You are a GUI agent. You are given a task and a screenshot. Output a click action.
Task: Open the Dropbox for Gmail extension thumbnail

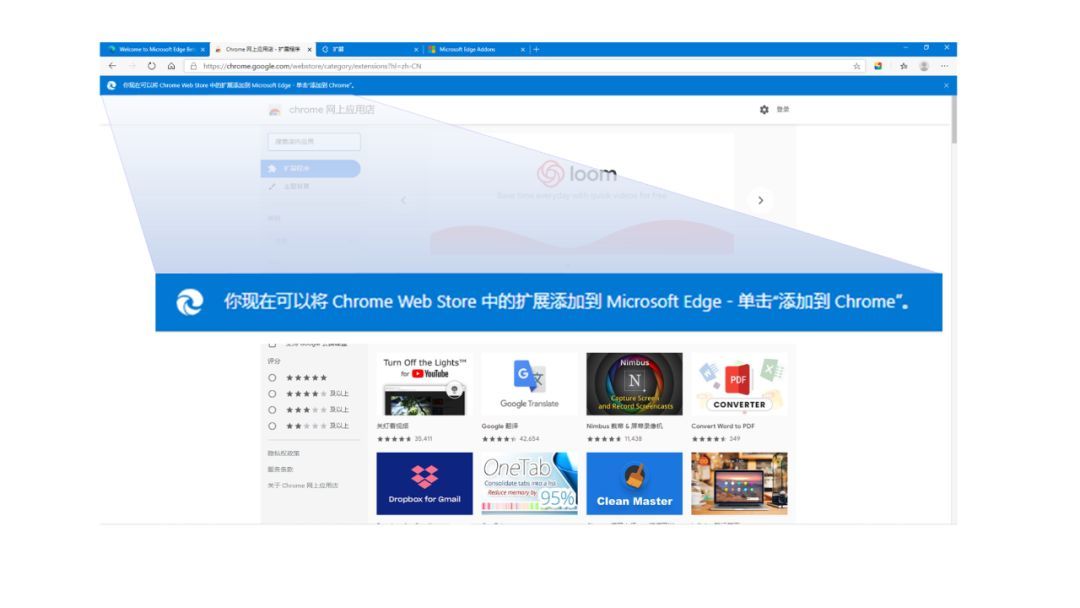point(424,483)
